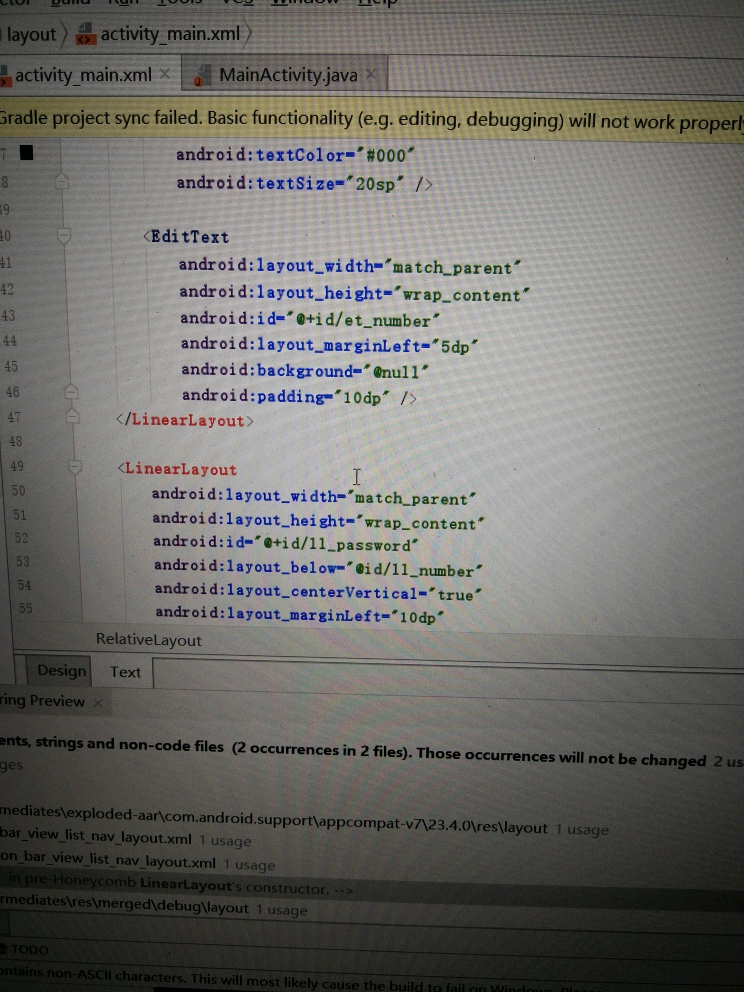Click the black color swatch in gutter
The width and height of the screenshot is (744, 992).
[27, 152]
